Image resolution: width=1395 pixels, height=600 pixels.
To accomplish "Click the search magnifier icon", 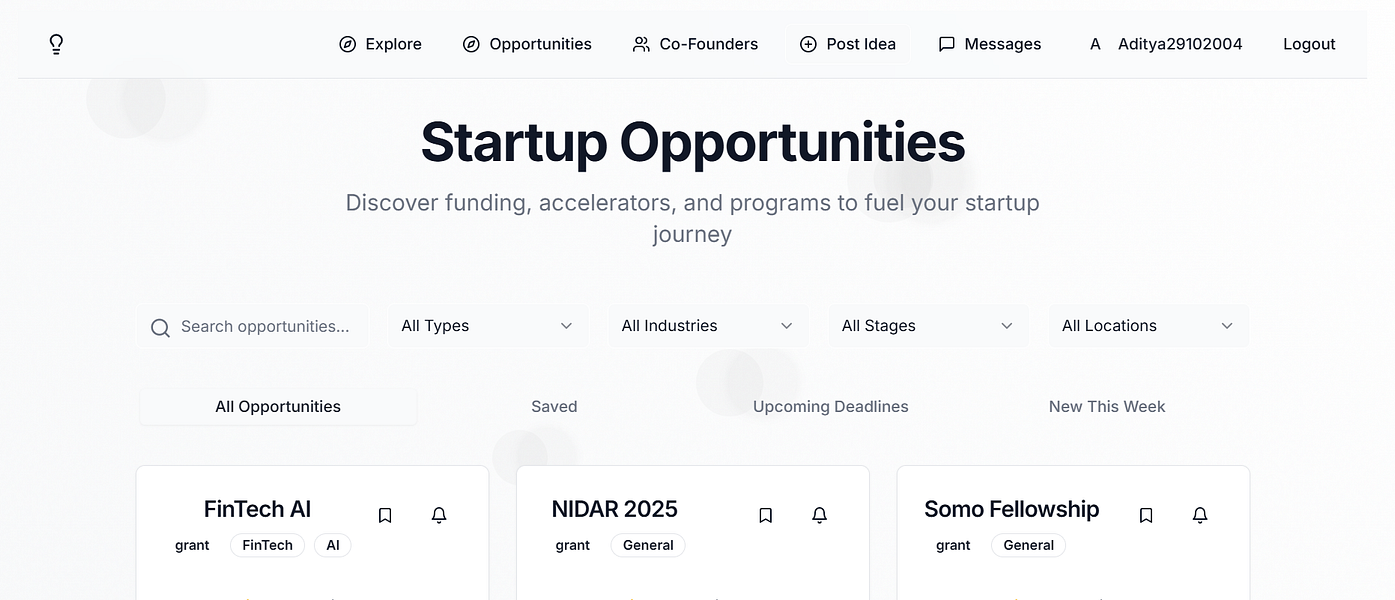I will pyautogui.click(x=160, y=327).
